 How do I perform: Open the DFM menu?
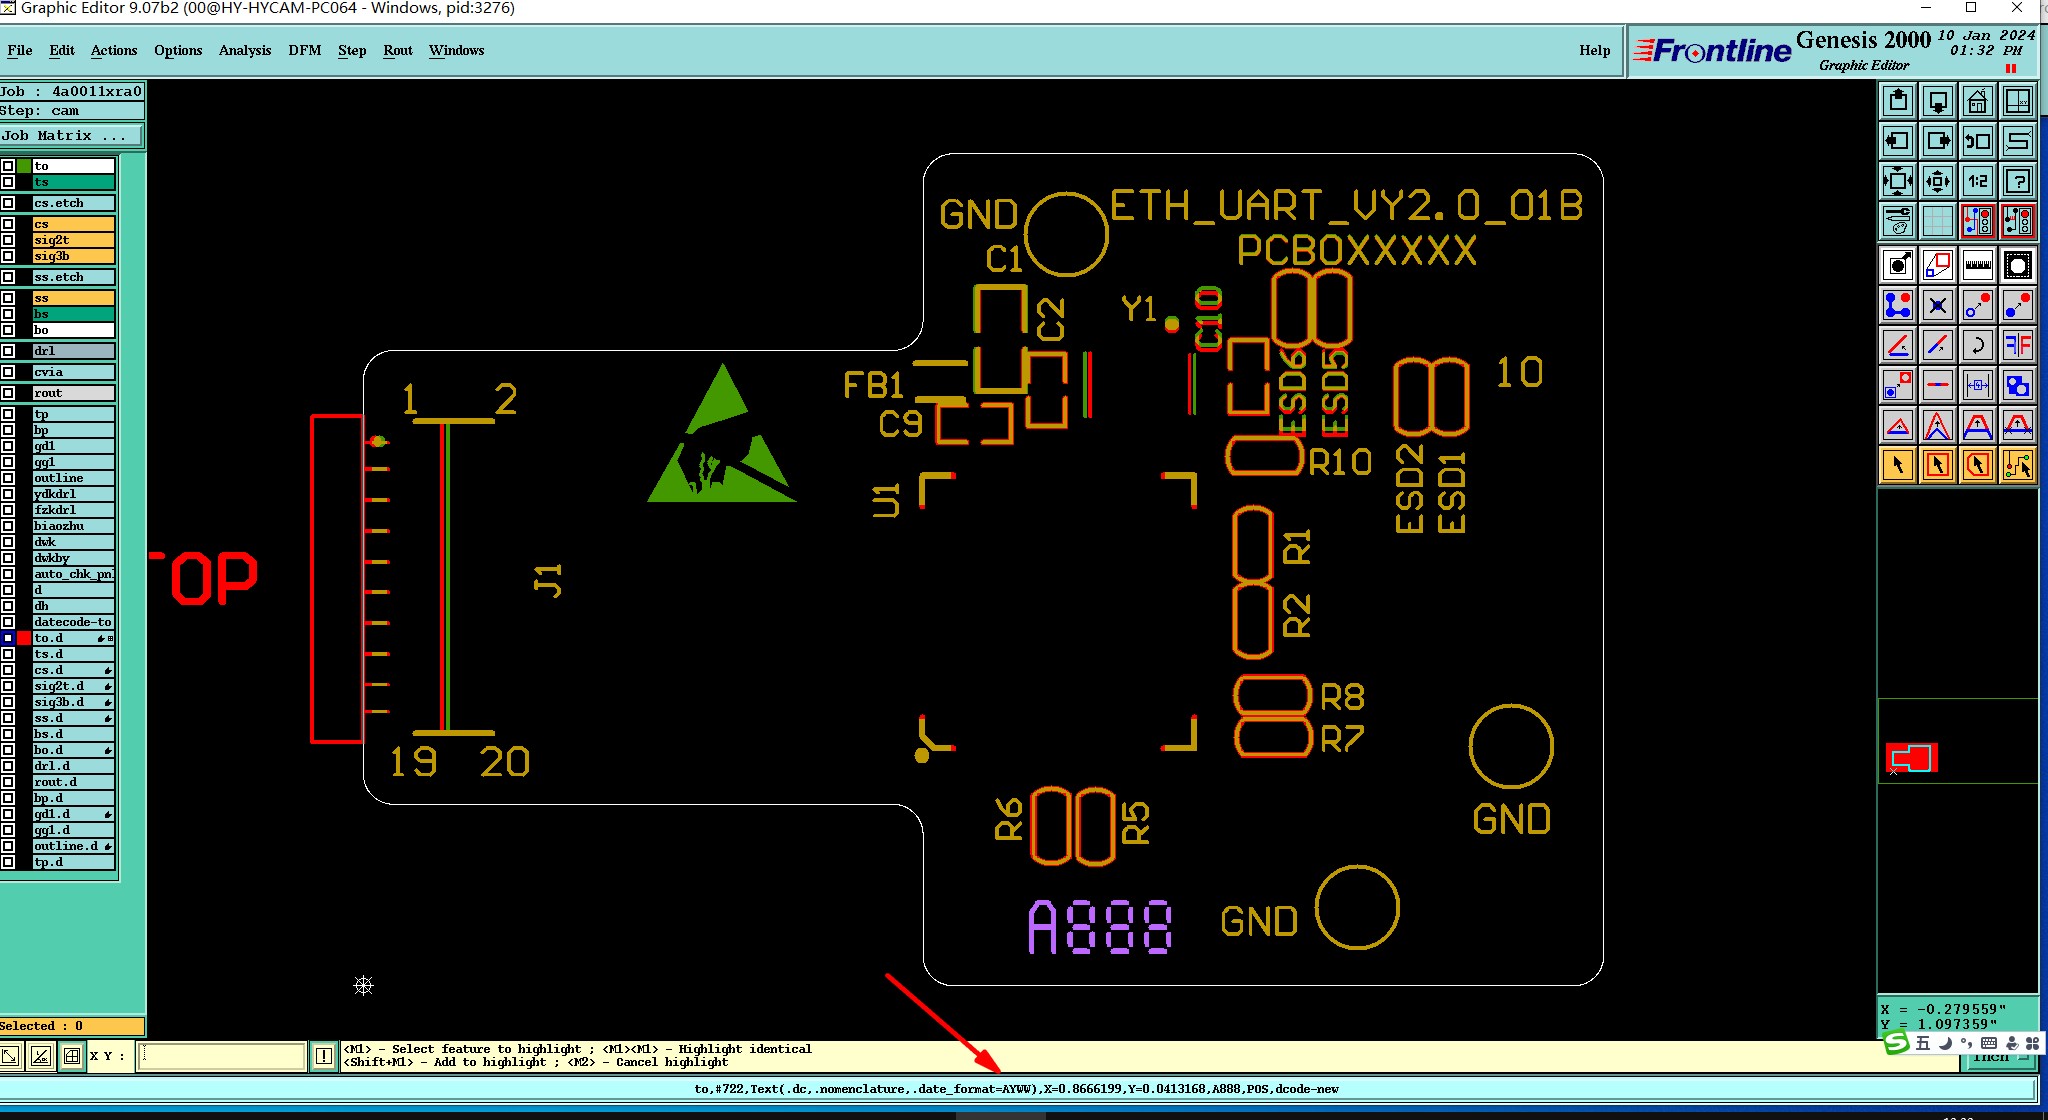click(x=304, y=50)
